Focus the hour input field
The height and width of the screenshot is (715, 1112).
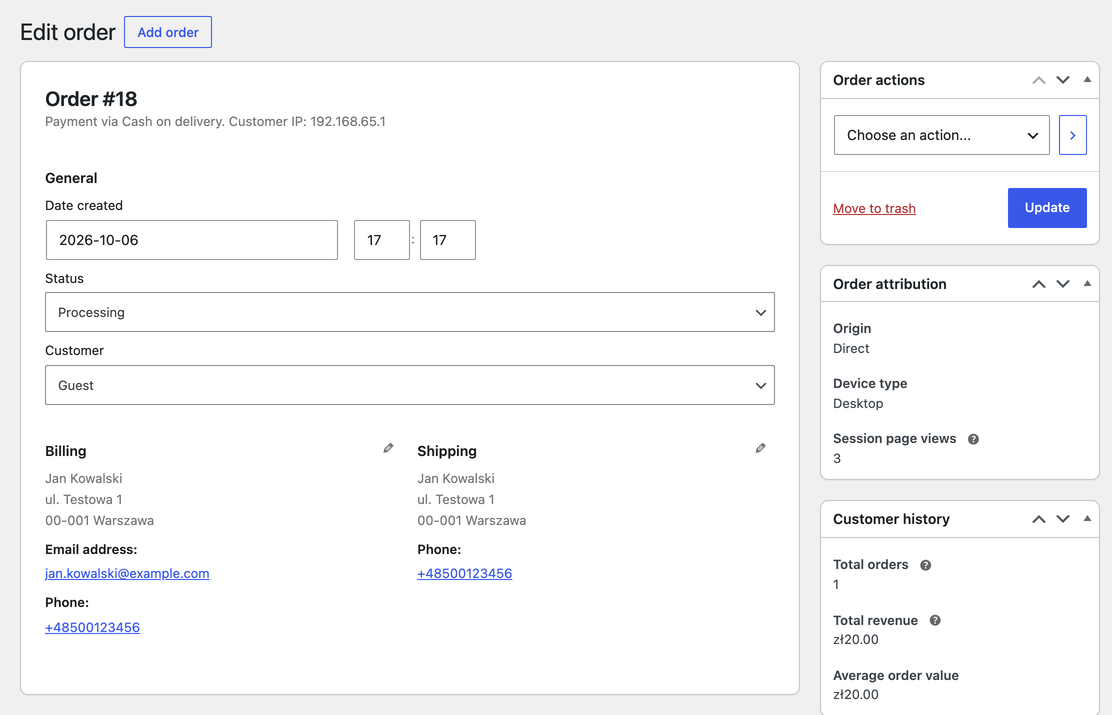(382, 240)
